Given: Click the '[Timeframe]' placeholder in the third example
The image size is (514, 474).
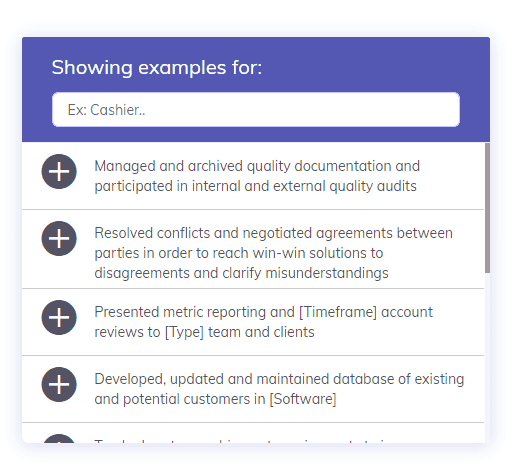Looking at the screenshot, I should click(x=338, y=312).
